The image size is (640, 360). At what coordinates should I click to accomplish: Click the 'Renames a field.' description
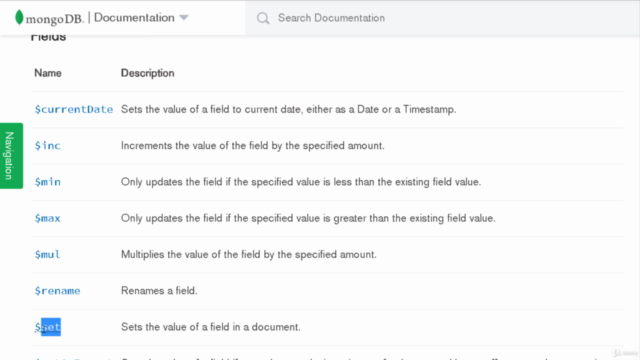tap(159, 291)
